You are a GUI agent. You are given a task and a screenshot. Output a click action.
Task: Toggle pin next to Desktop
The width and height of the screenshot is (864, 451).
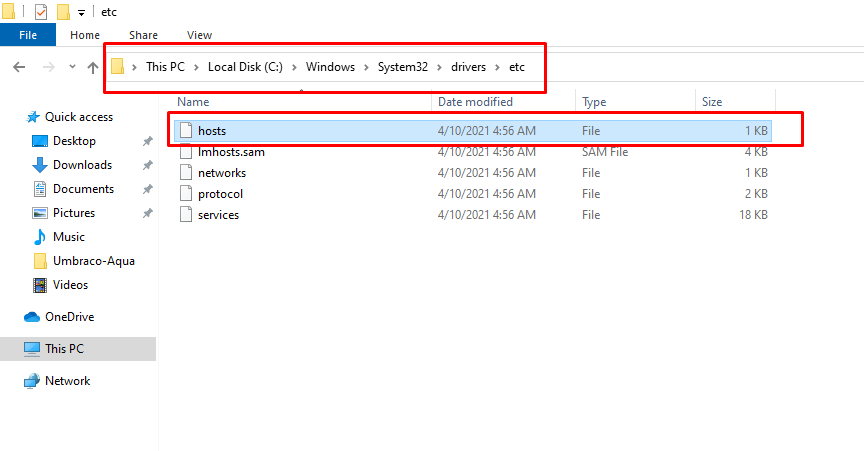tap(147, 142)
